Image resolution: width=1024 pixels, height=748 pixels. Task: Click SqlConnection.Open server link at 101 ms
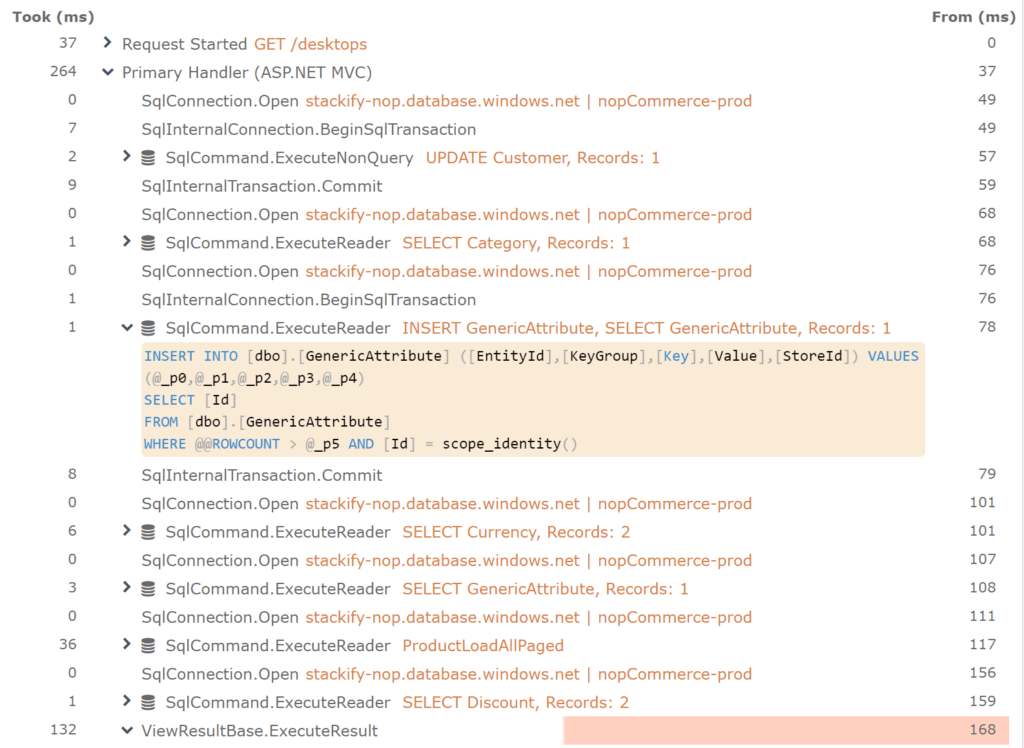tap(529, 504)
